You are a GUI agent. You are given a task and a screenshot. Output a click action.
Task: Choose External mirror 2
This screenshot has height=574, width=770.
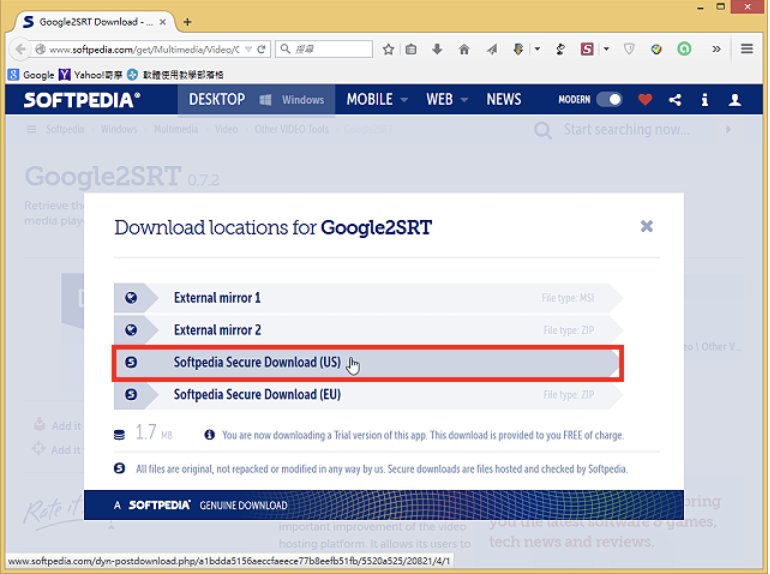tap(369, 330)
